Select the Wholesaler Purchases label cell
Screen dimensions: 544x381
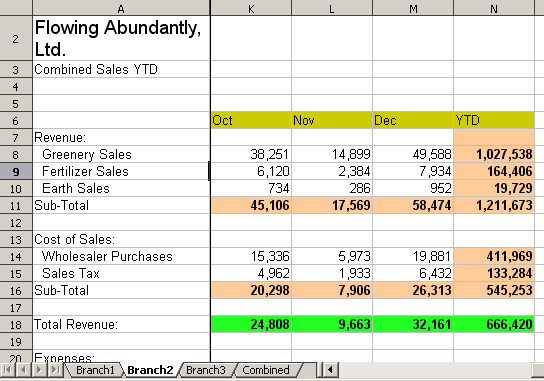121,256
